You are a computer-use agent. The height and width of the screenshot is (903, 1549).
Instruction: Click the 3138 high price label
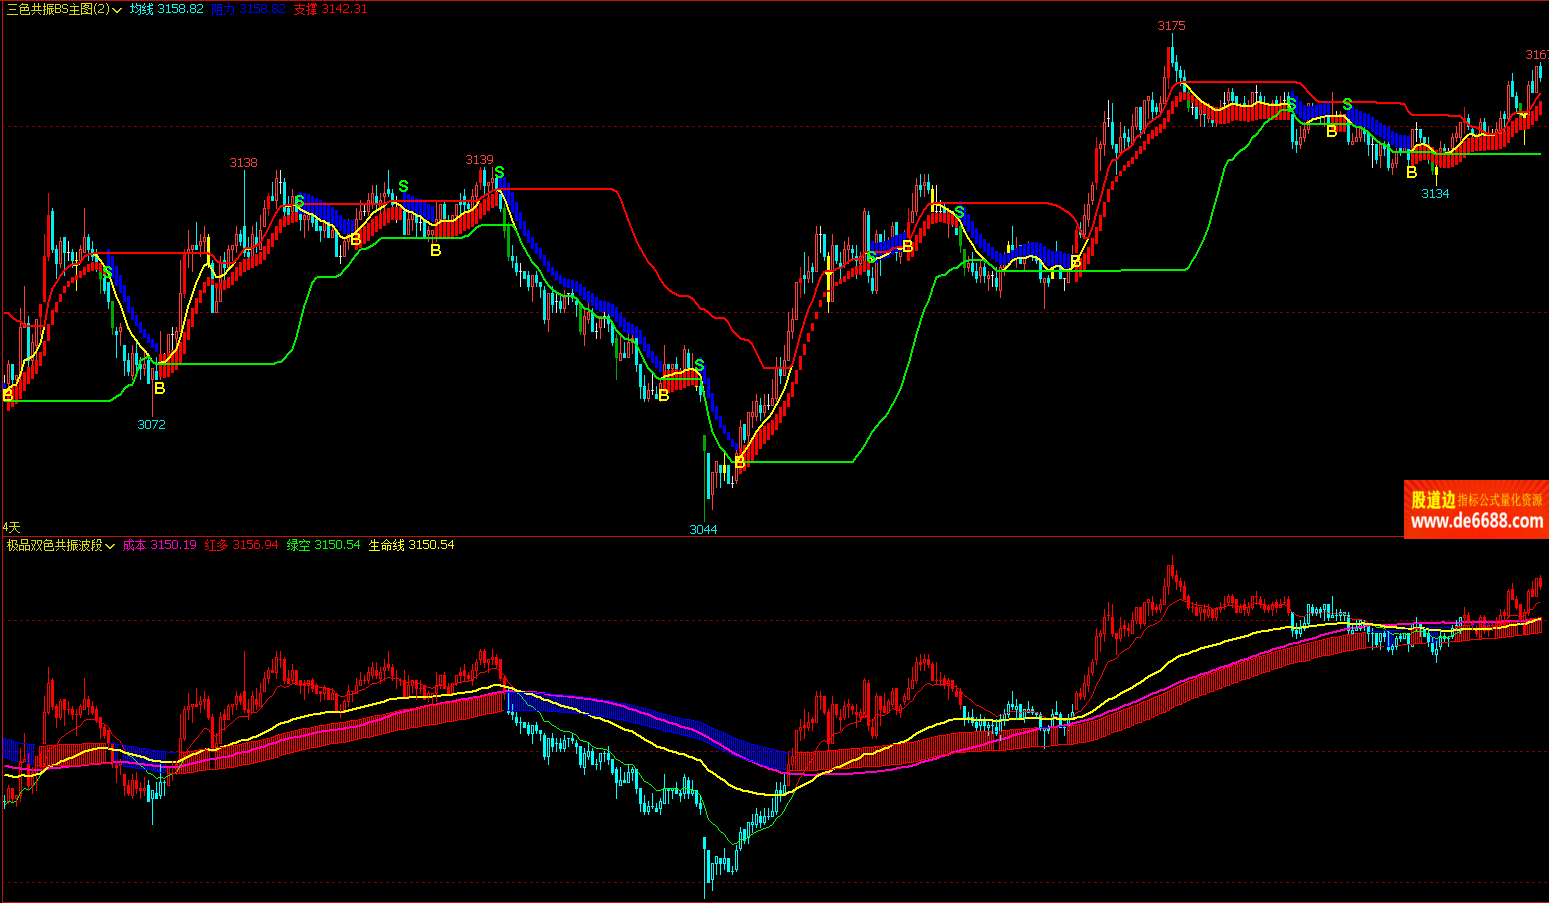tap(243, 162)
